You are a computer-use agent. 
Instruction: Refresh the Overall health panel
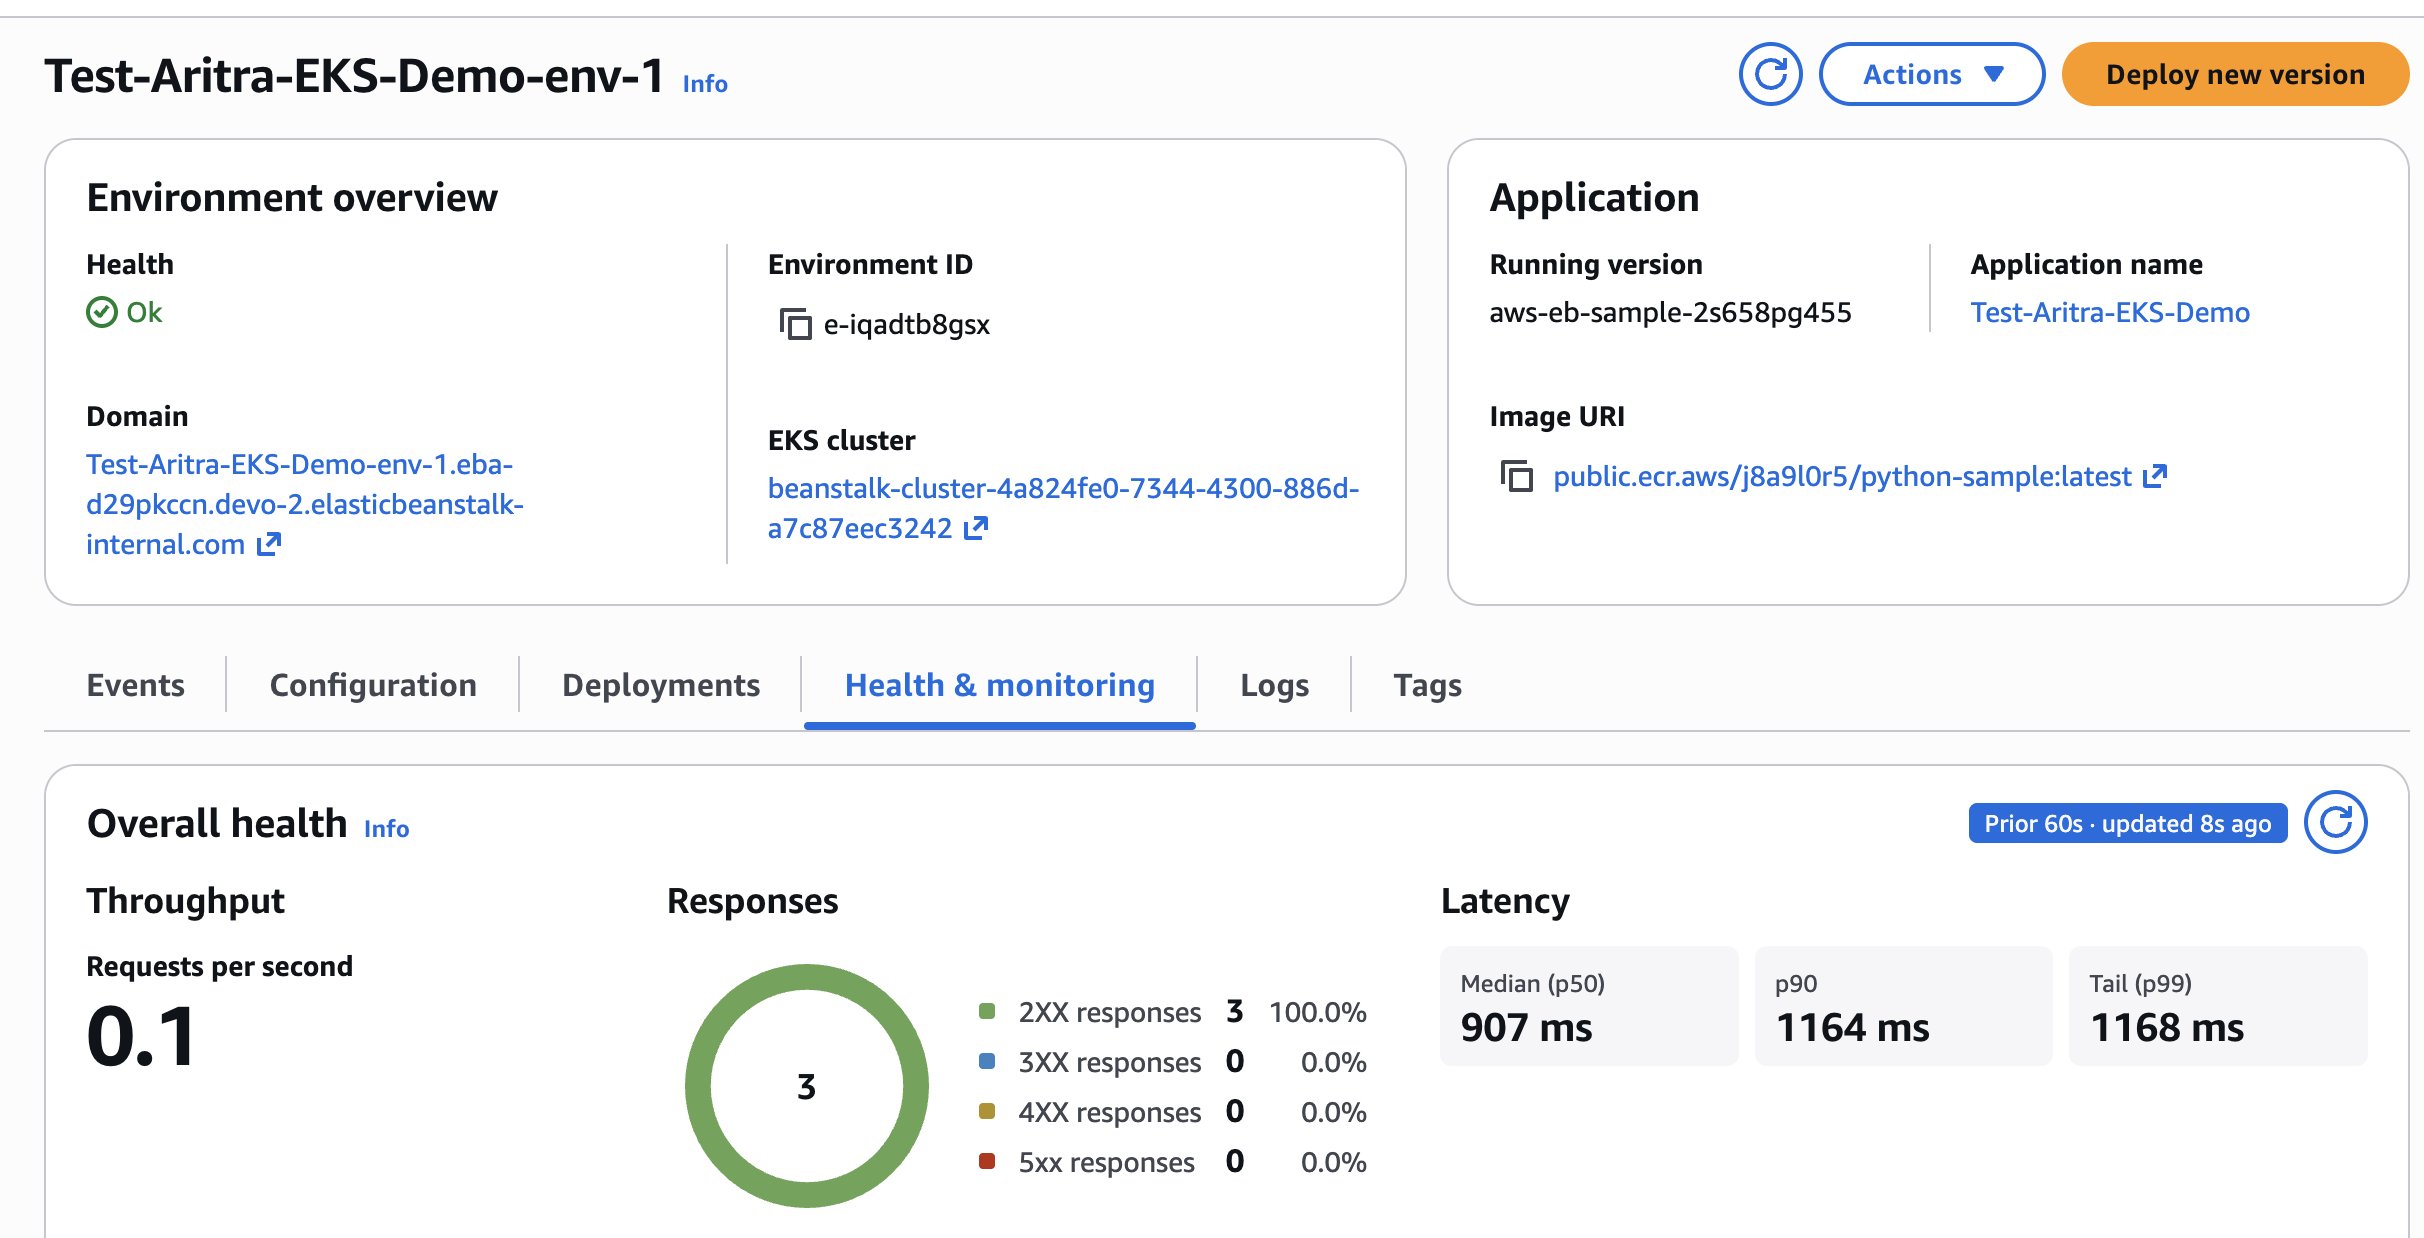pos(2335,823)
